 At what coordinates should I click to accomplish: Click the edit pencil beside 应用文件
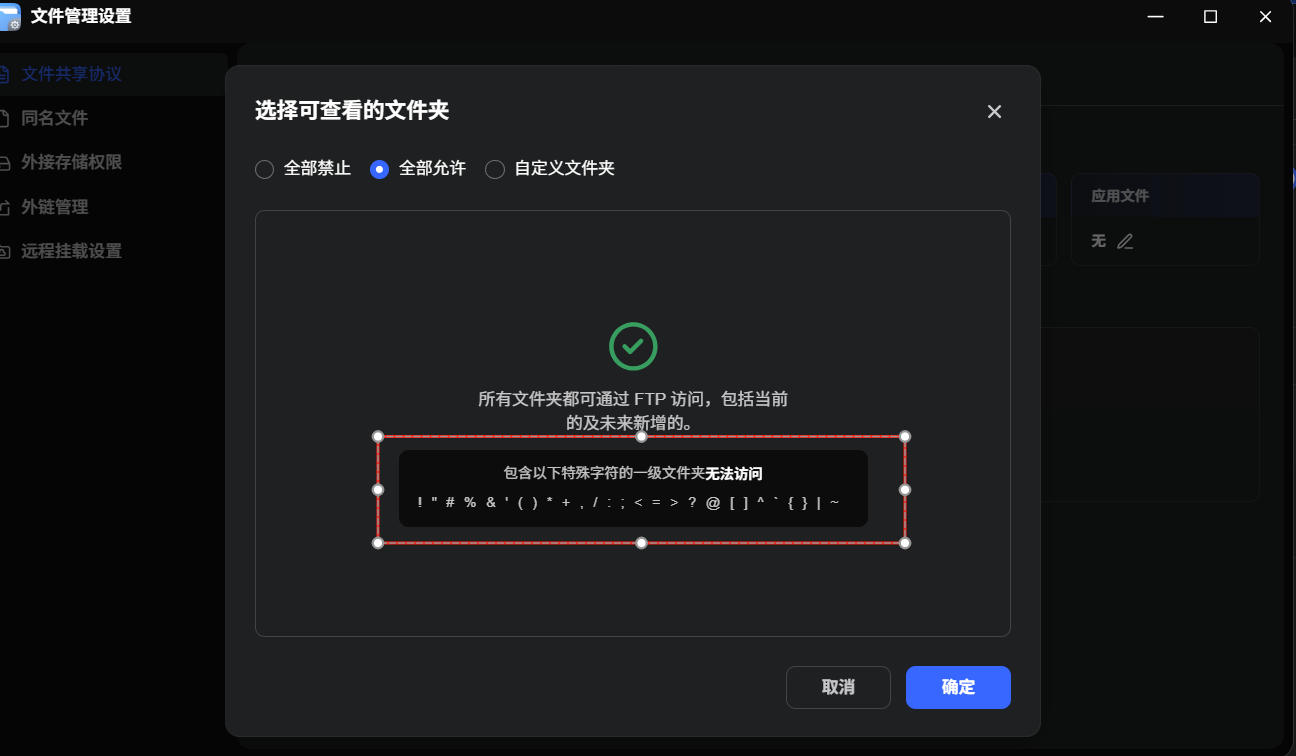click(x=1125, y=241)
